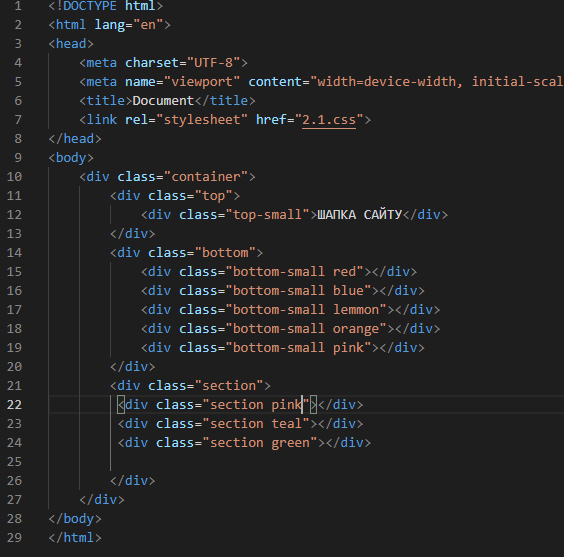Click empty line 25 in the editor

306,462
